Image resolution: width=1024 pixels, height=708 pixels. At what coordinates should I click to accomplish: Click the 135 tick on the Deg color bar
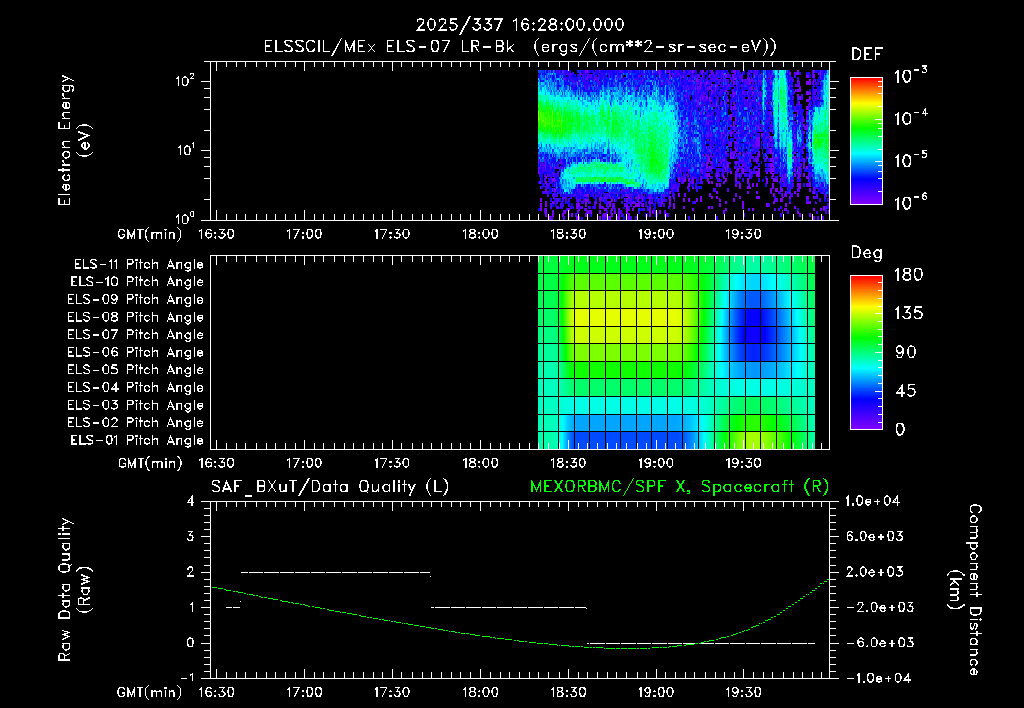tap(908, 314)
